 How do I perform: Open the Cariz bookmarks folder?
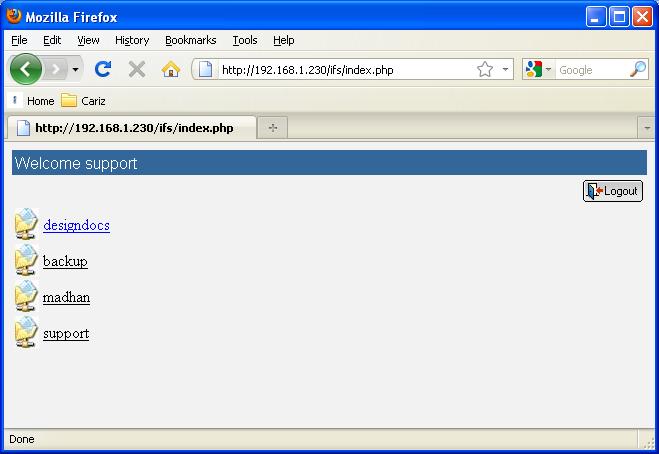tap(83, 101)
